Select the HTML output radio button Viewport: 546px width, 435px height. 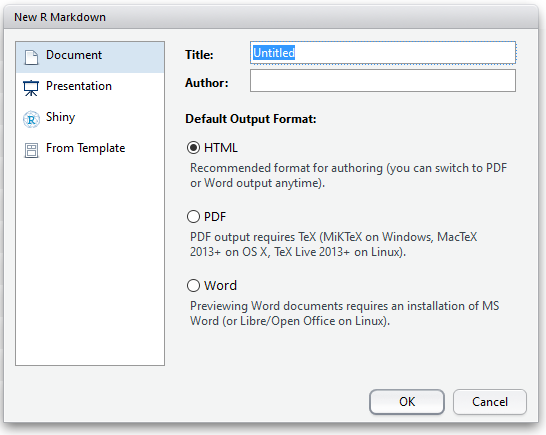pyautogui.click(x=193, y=148)
